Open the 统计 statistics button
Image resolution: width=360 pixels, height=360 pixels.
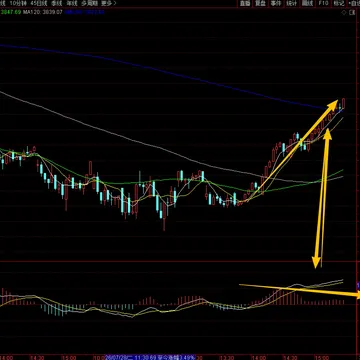pos(291,3)
